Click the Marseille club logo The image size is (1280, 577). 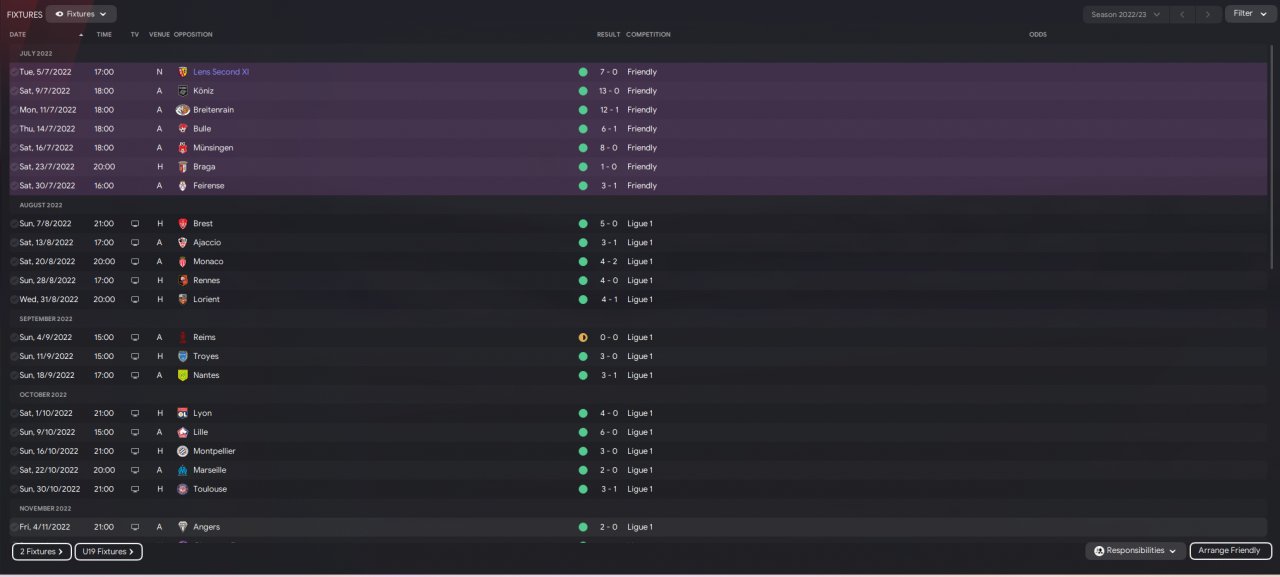pyautogui.click(x=183, y=470)
